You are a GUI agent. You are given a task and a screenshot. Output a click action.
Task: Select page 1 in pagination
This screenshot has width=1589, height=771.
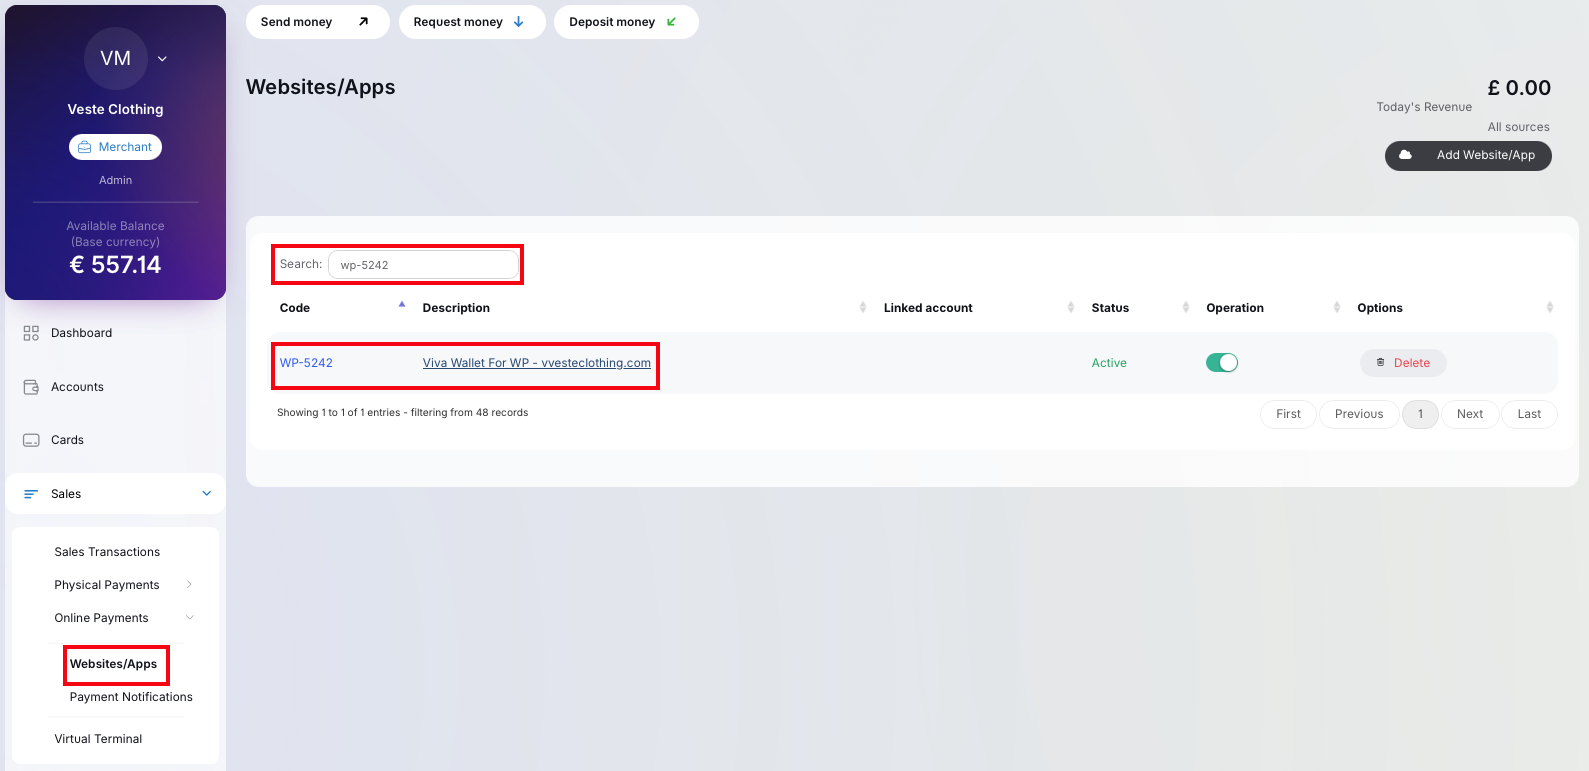(x=1420, y=414)
